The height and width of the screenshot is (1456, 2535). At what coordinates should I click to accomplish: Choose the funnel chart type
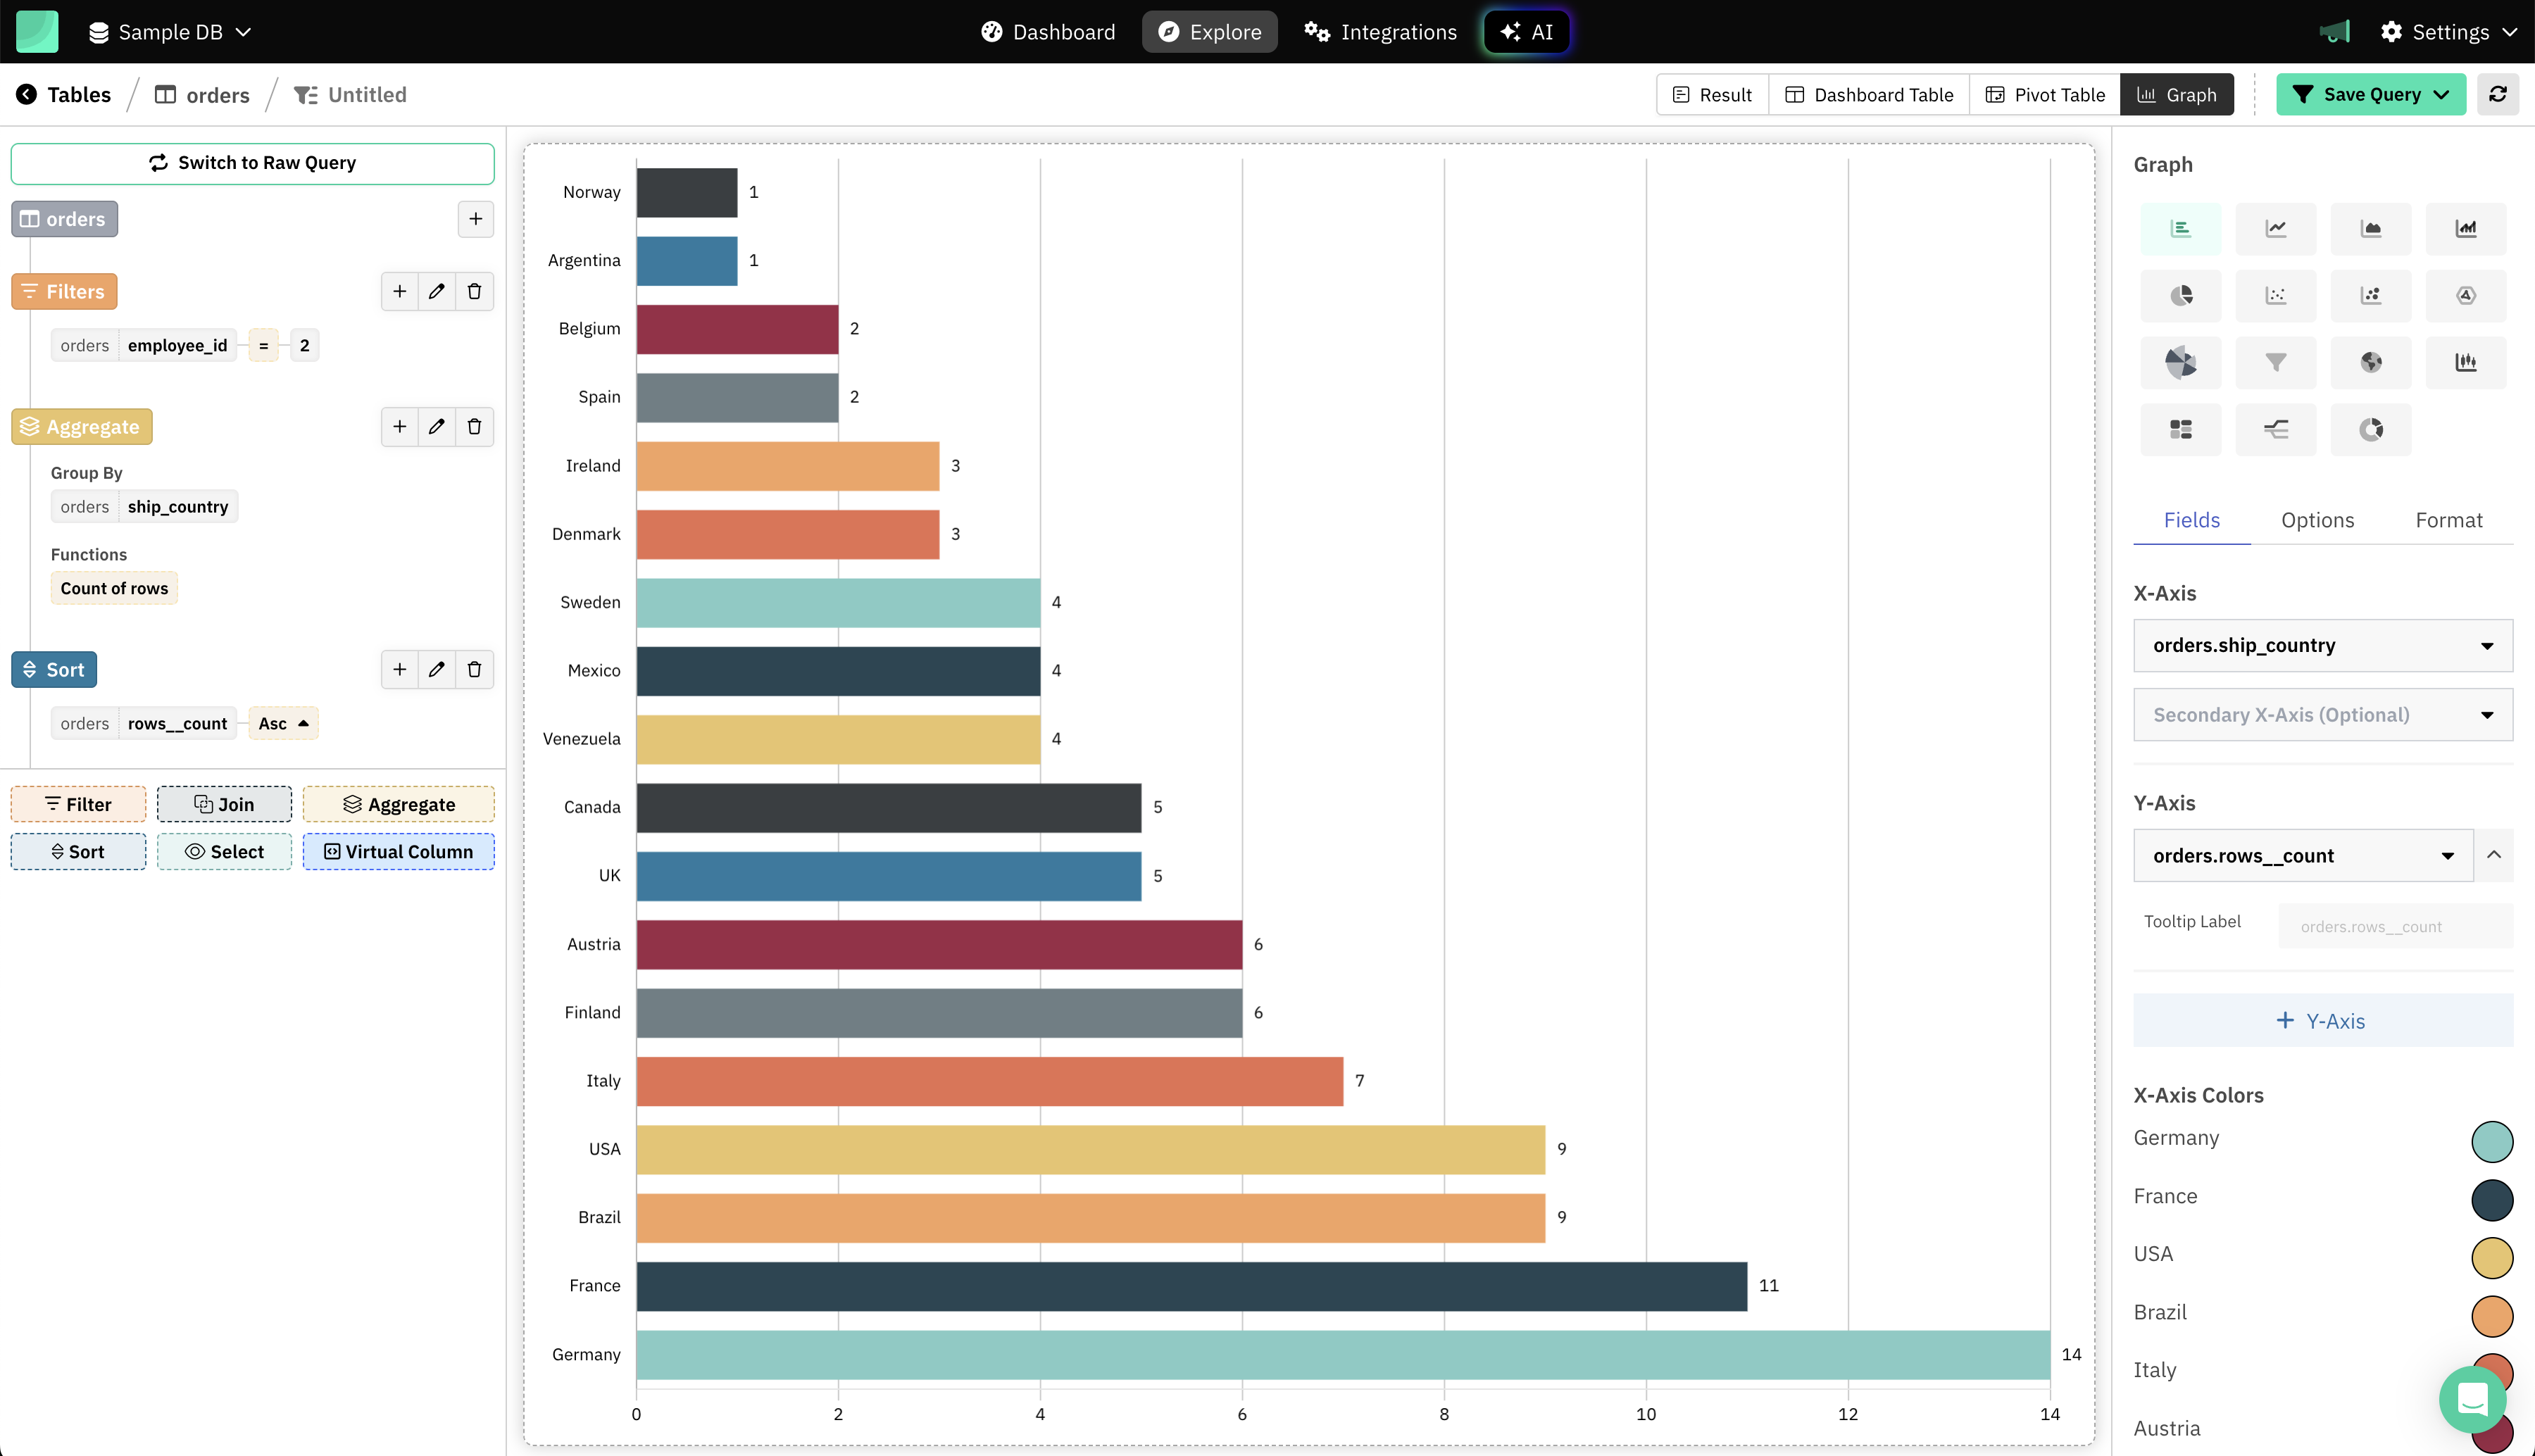(x=2275, y=362)
